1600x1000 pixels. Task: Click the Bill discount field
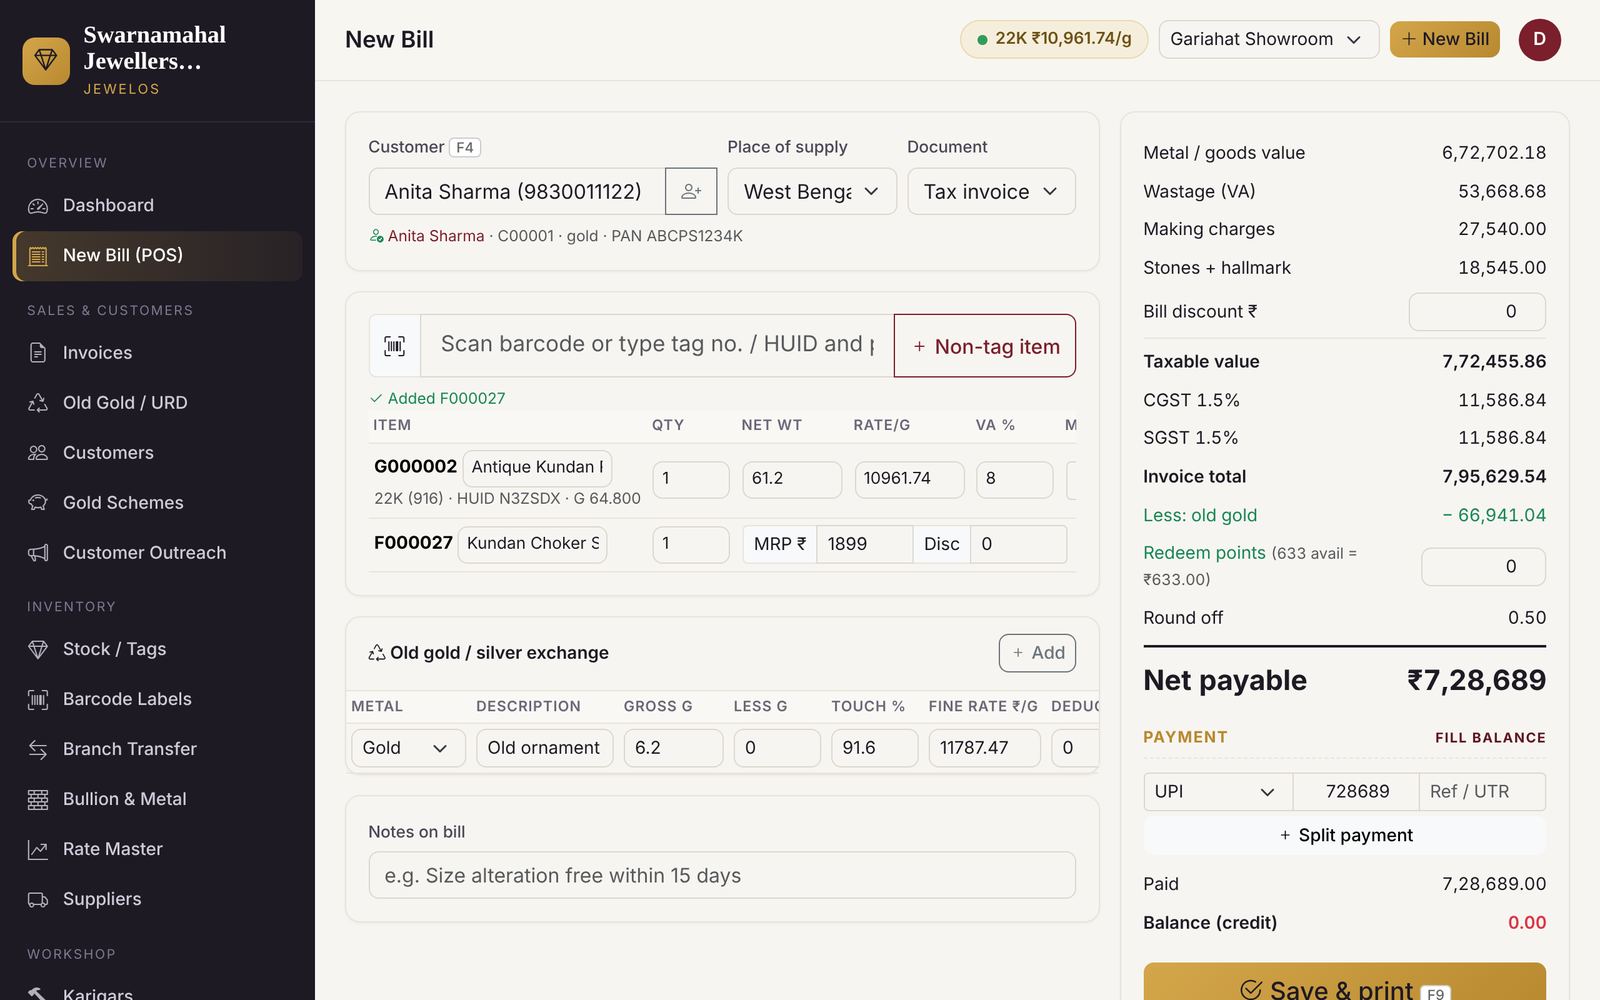click(1477, 312)
